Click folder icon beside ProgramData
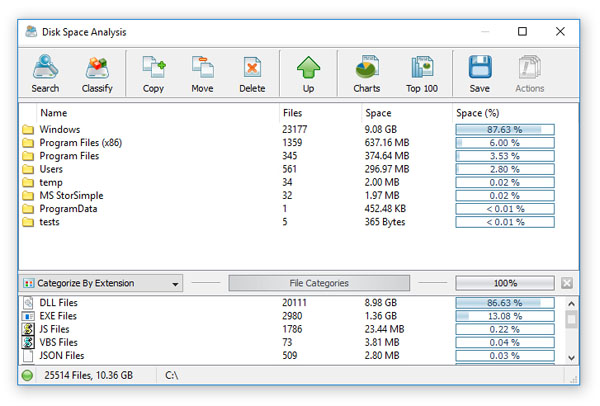The height and width of the screenshot is (406, 600). coord(28,209)
